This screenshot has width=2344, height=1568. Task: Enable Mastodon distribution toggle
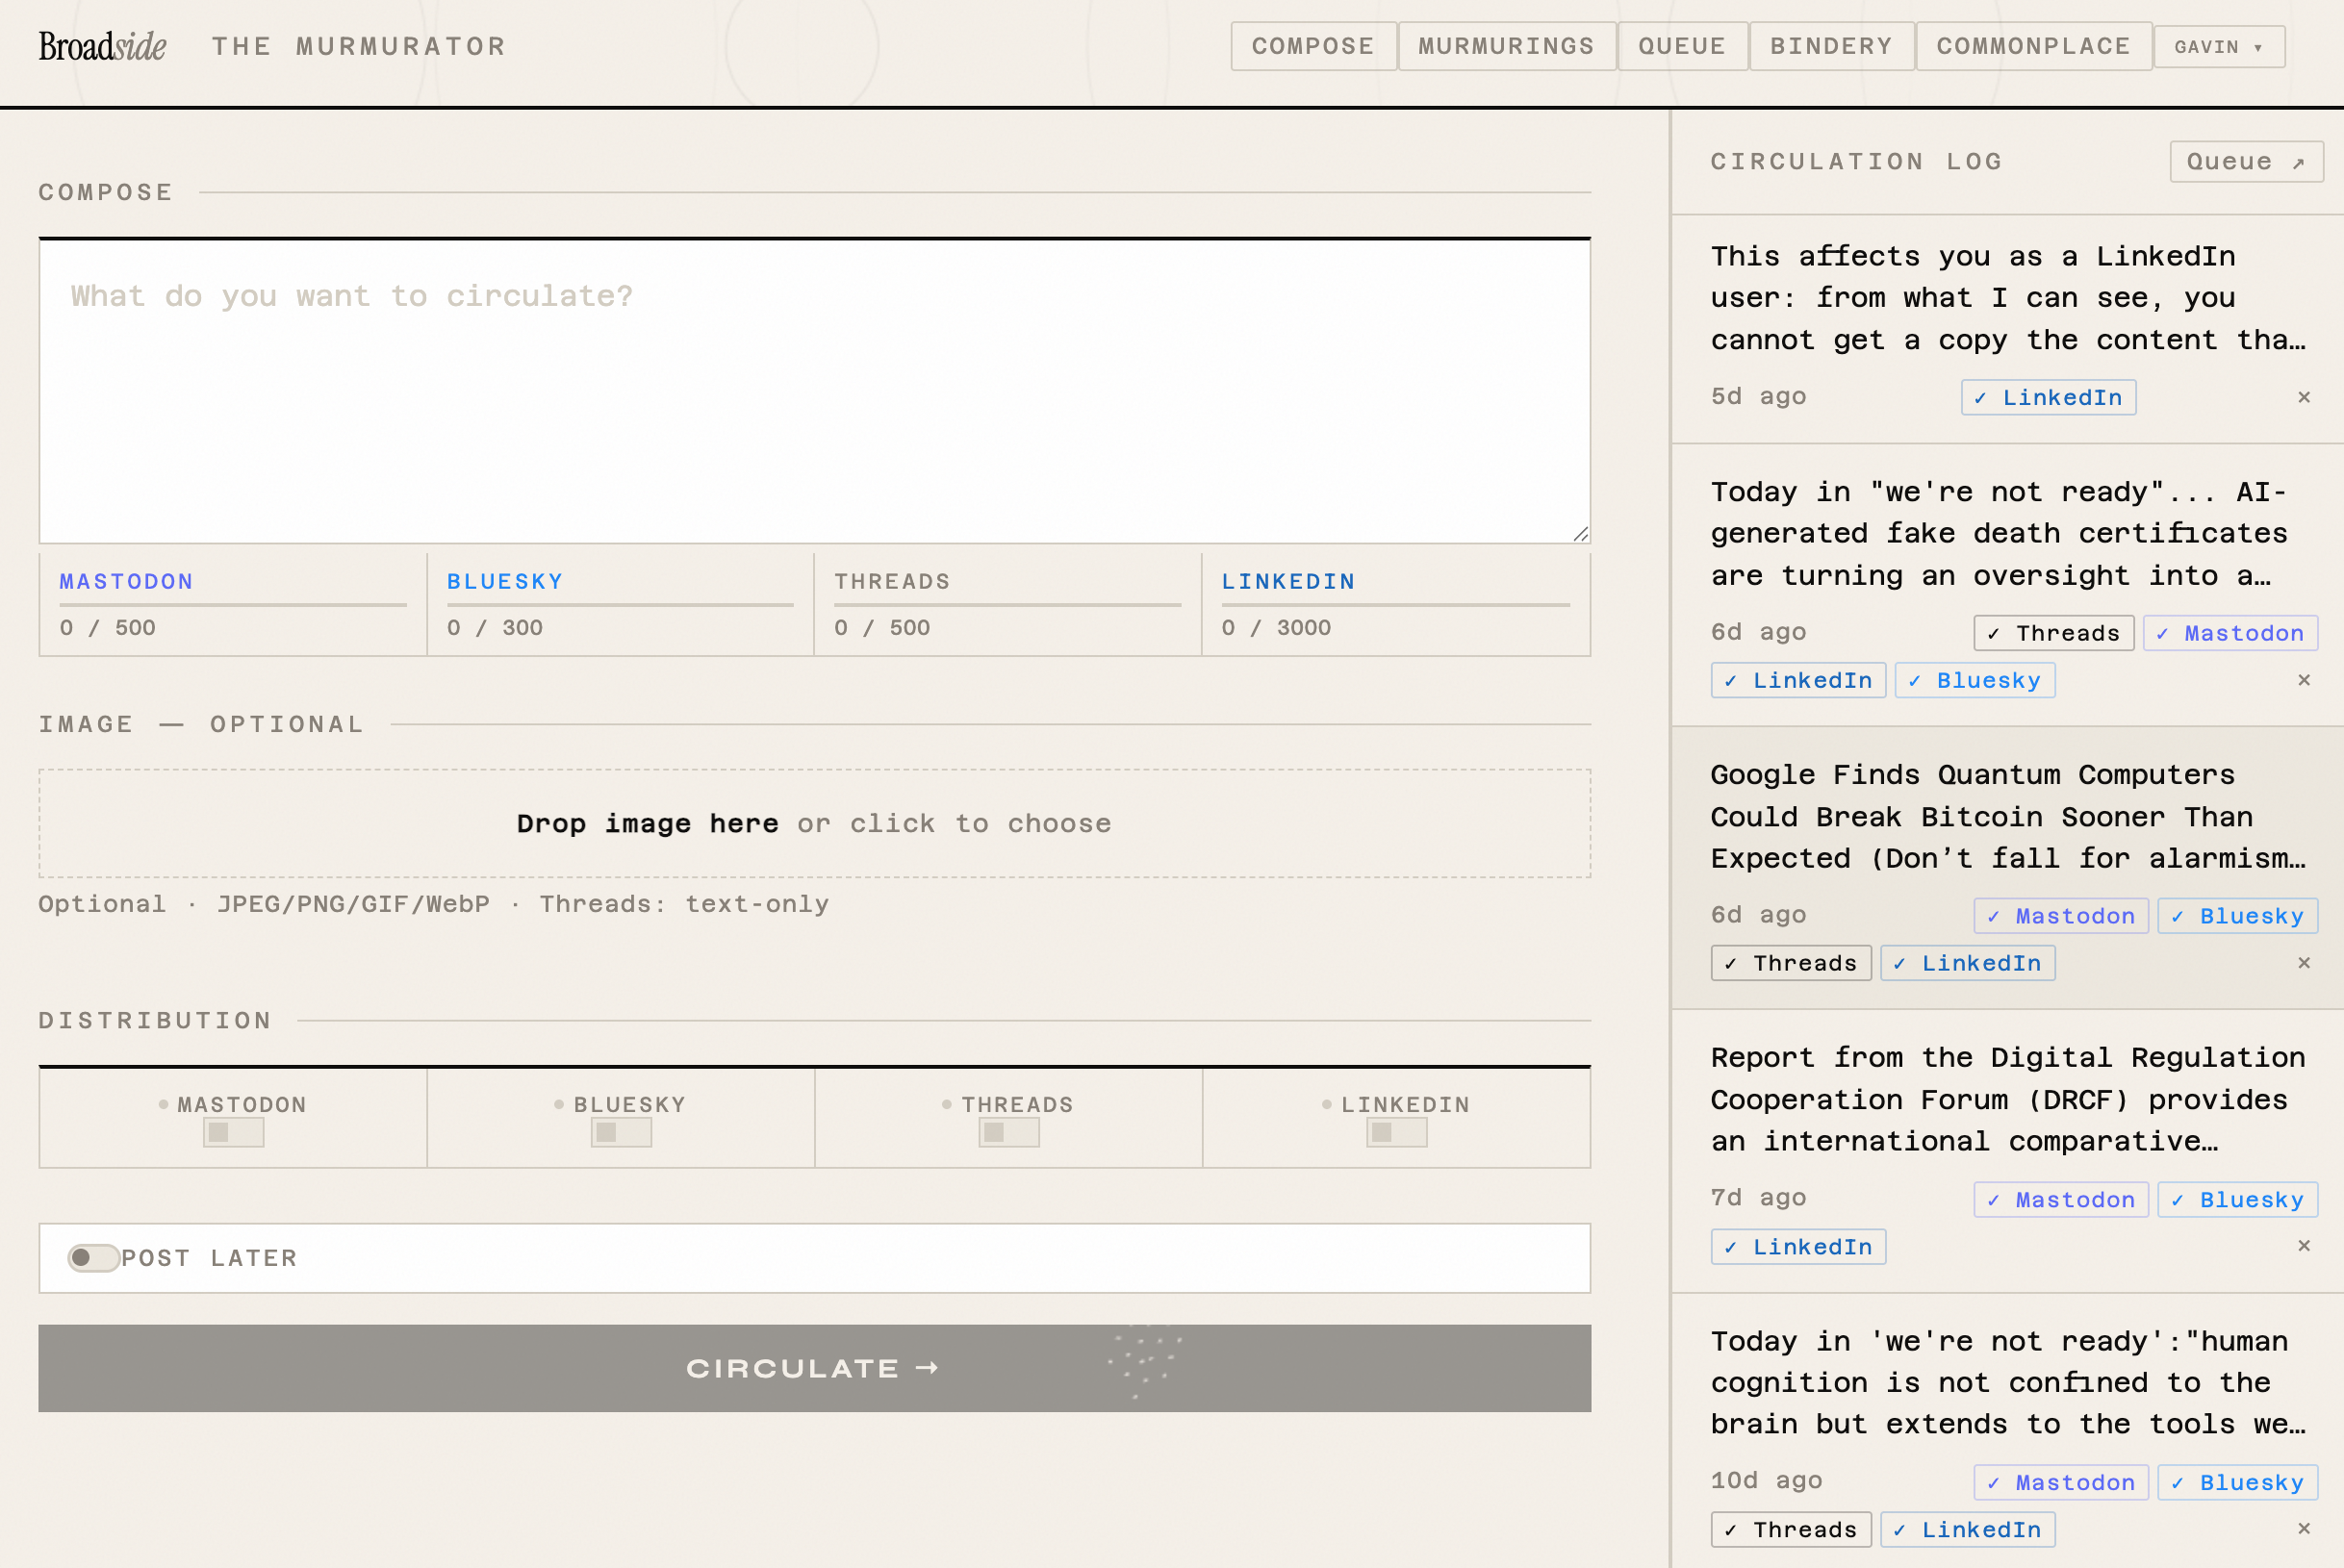[233, 1132]
